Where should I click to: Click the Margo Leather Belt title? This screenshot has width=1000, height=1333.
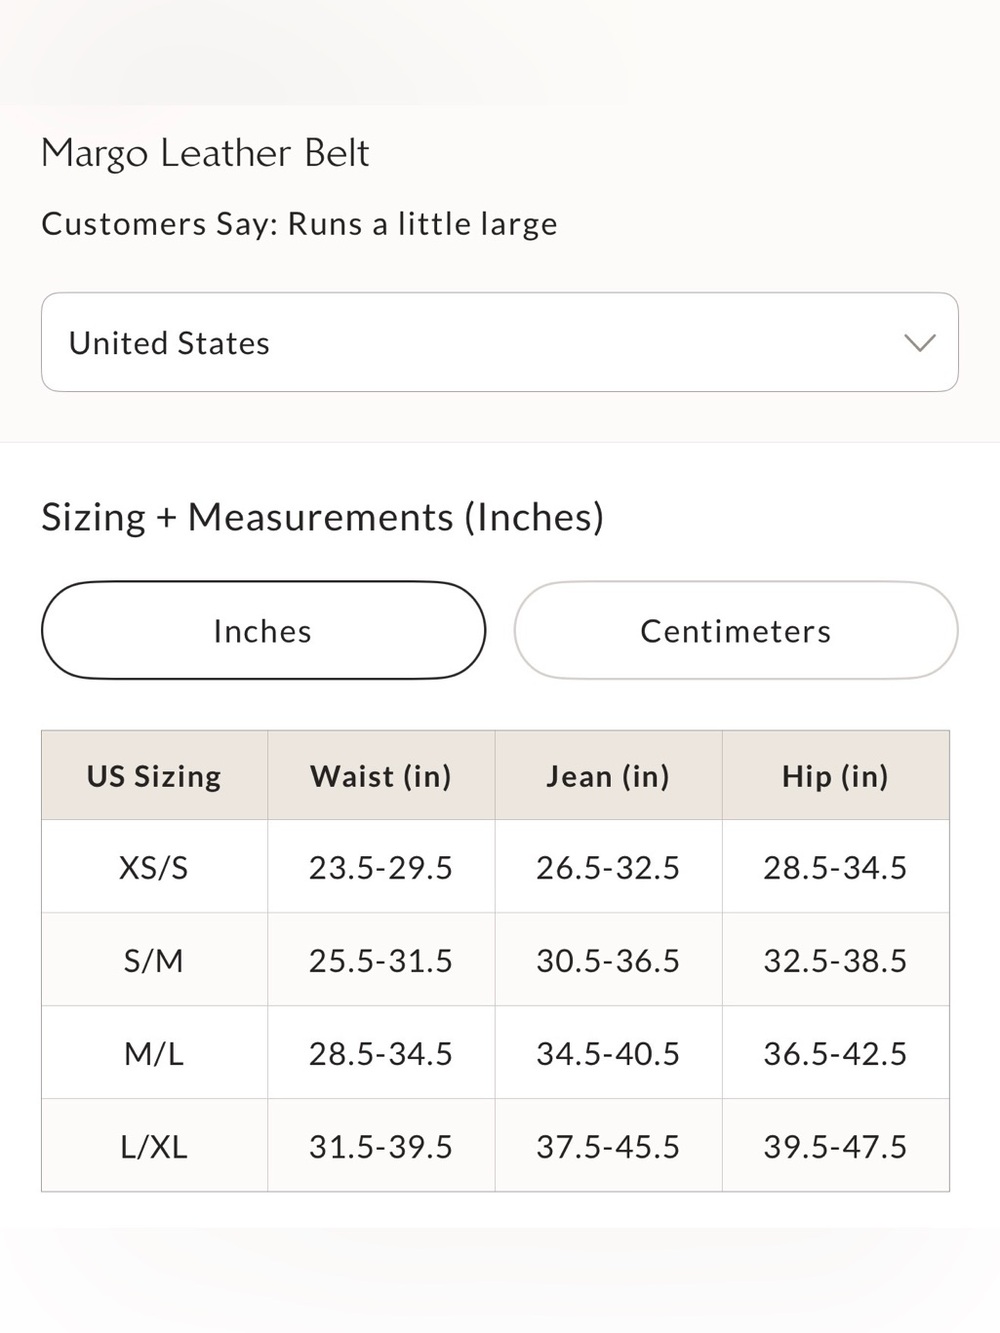click(205, 153)
